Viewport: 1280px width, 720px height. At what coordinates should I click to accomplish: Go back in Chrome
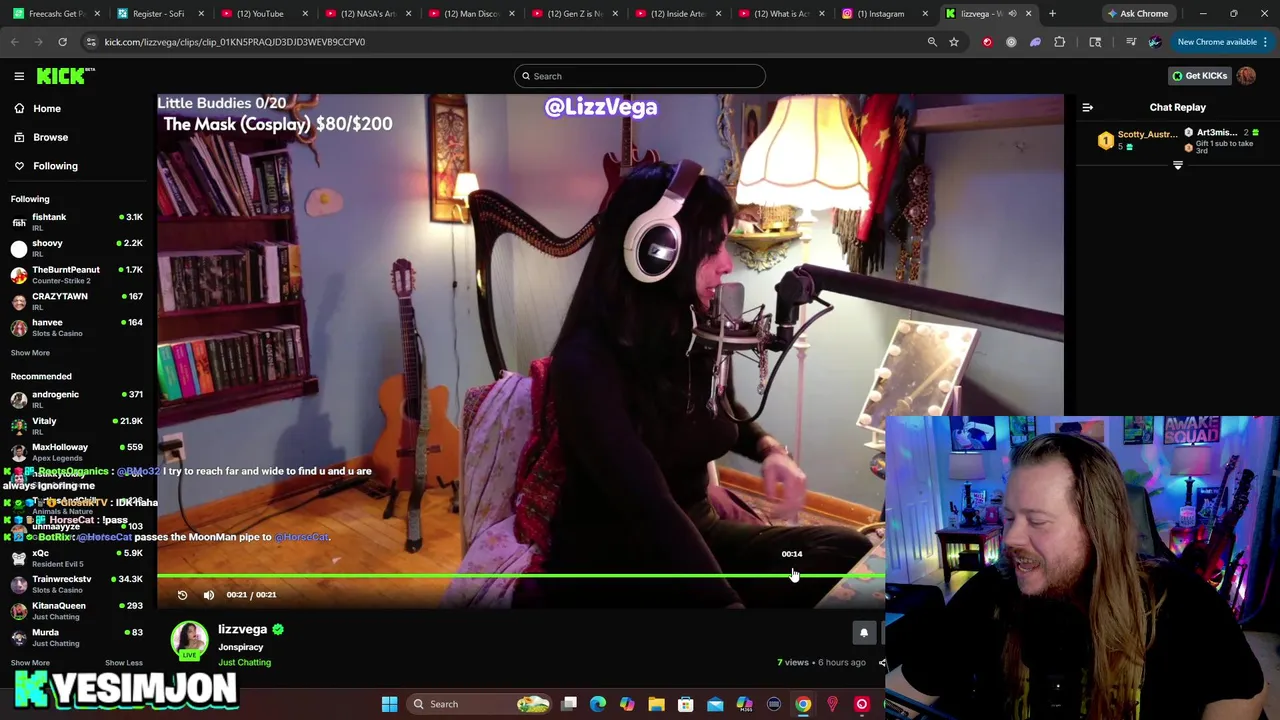(x=15, y=42)
